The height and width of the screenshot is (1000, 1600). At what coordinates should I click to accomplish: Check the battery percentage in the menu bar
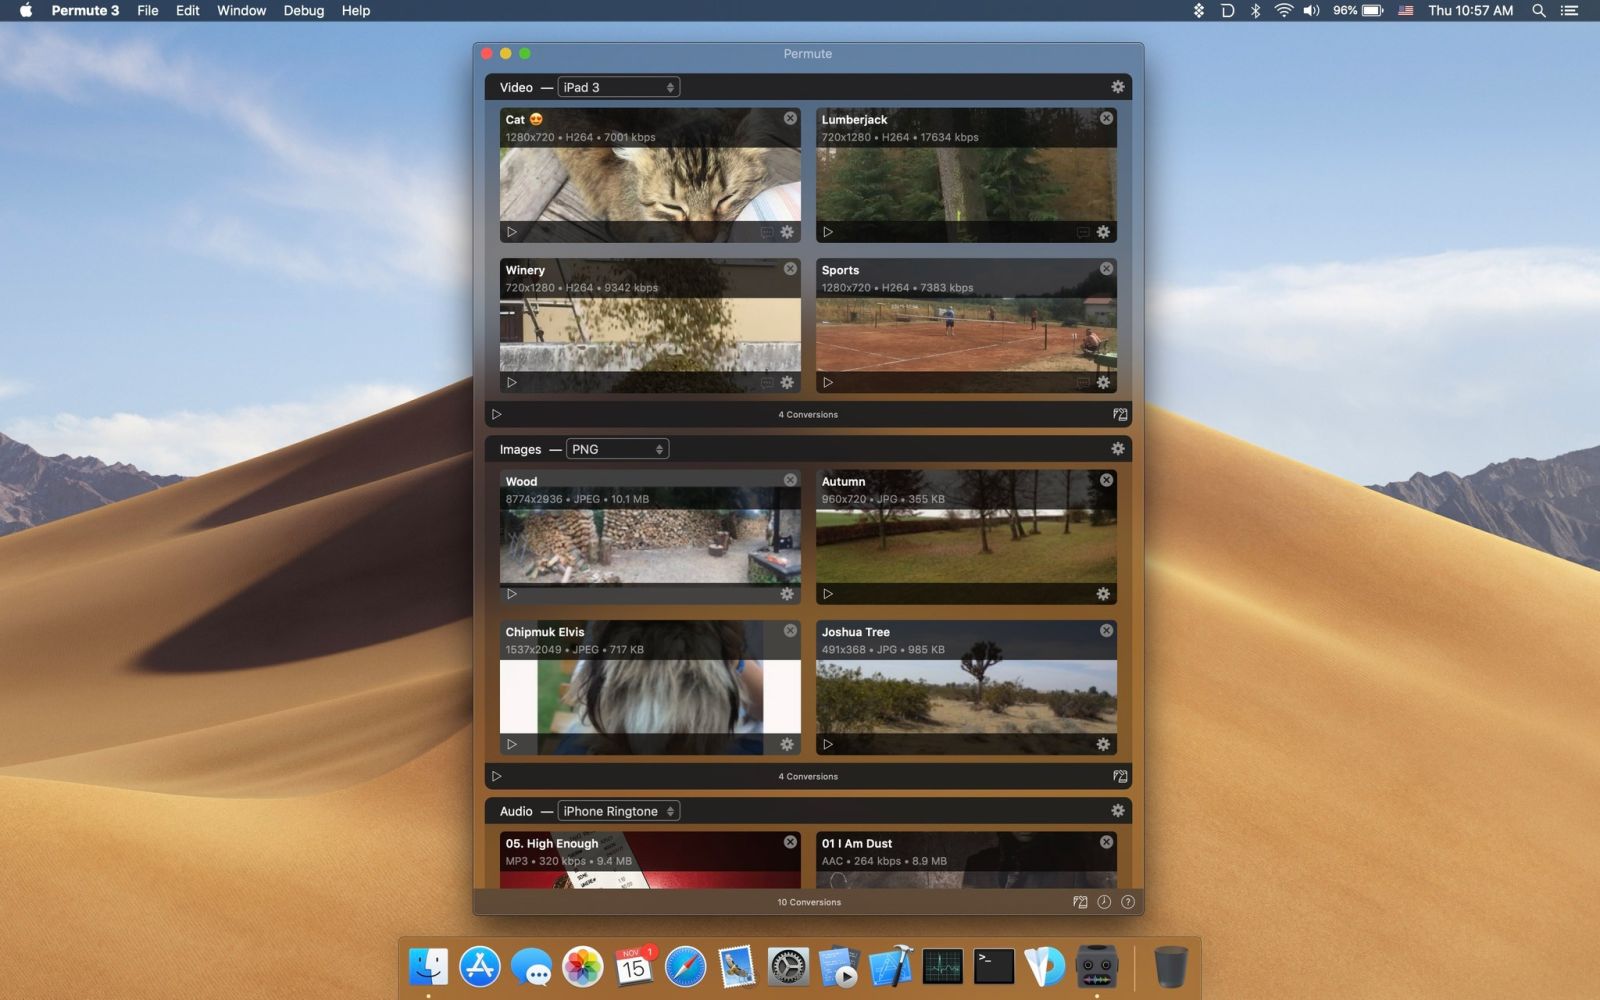tap(1345, 11)
